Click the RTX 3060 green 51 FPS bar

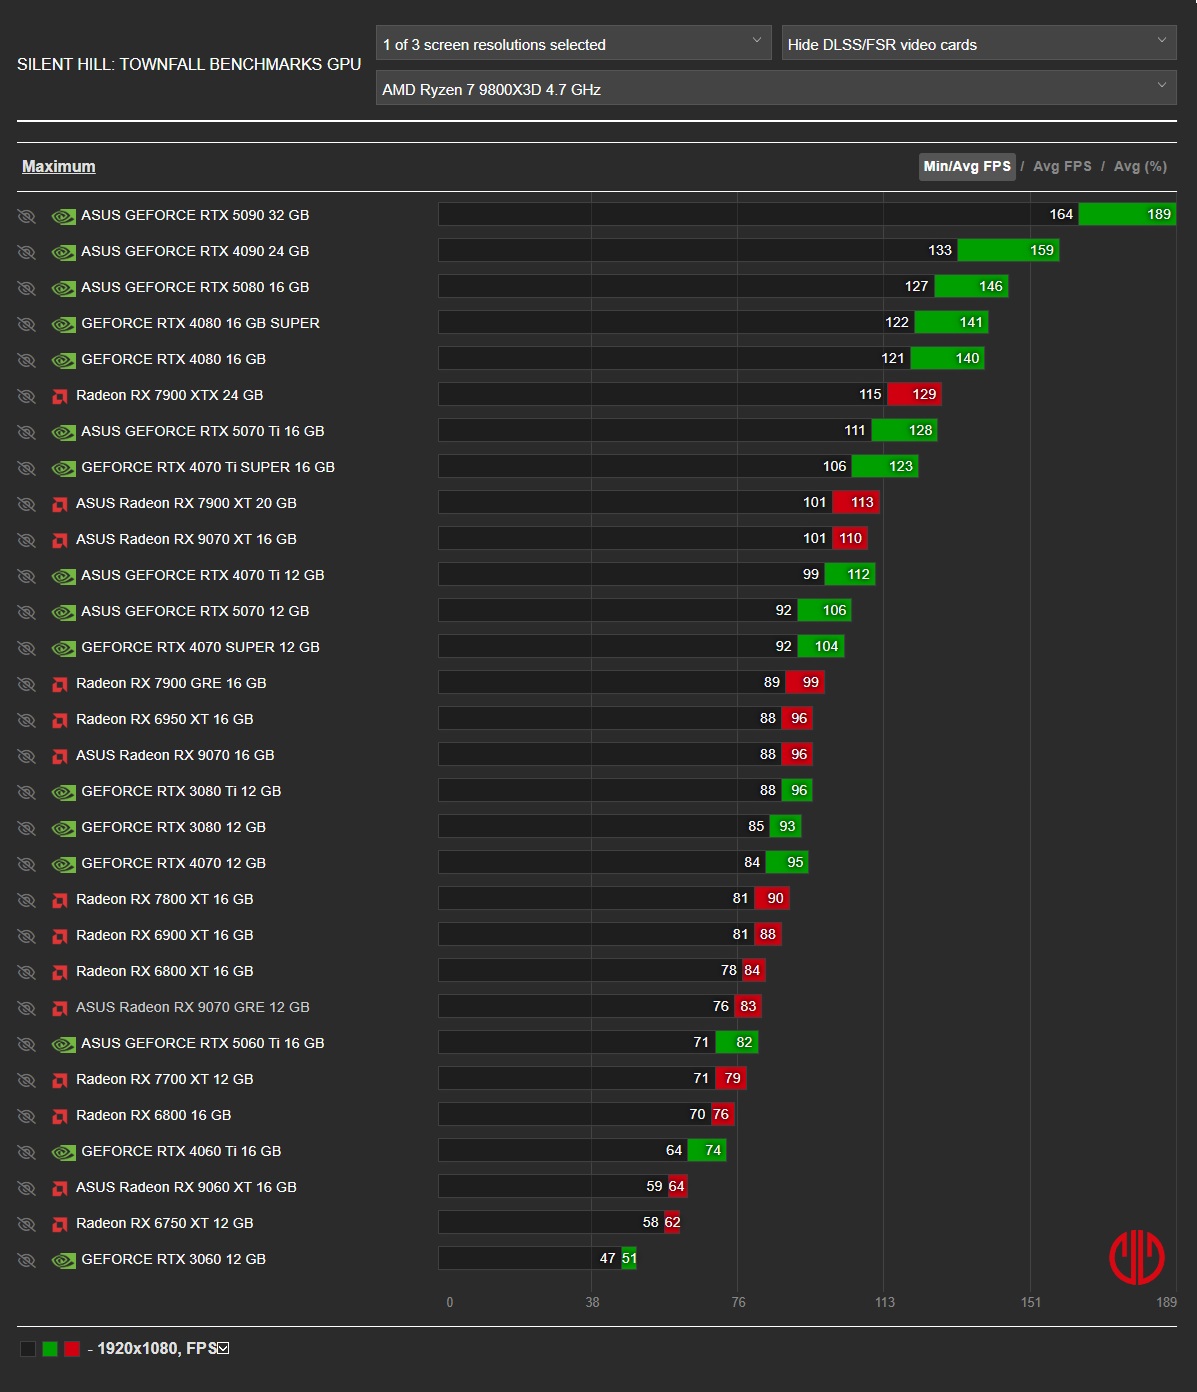[x=629, y=1258]
